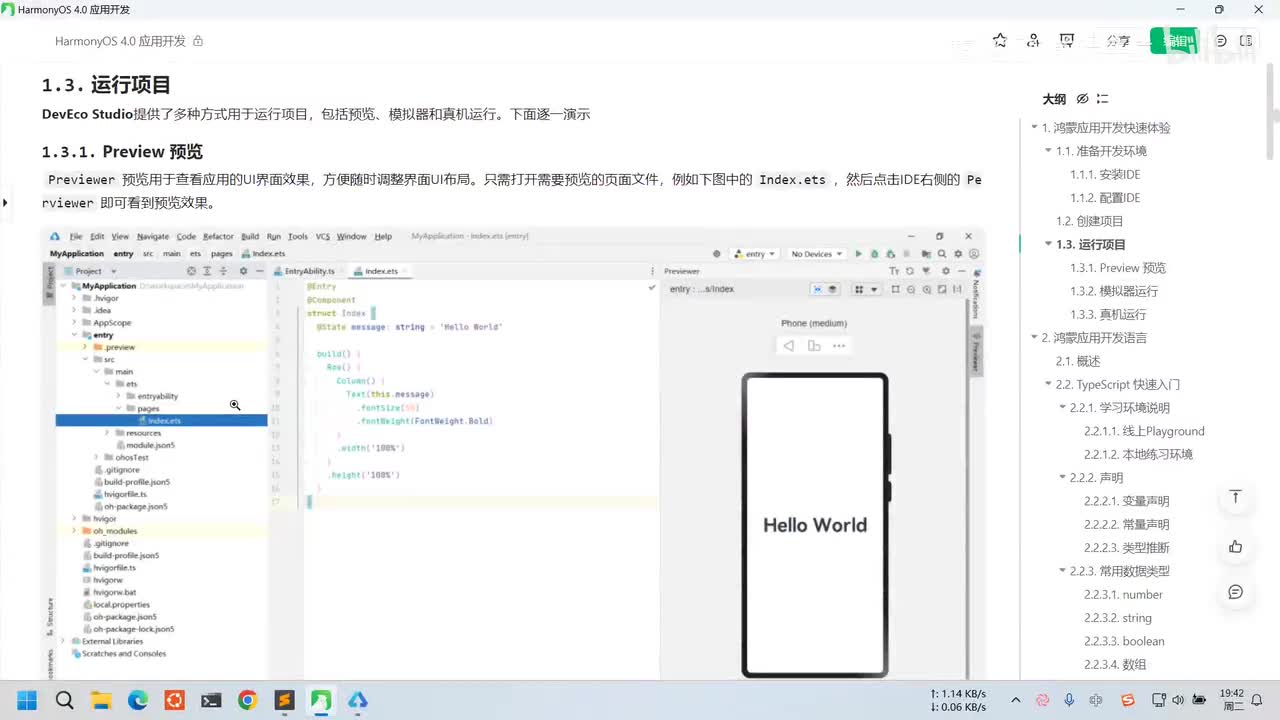Collapse outline section 2.2.1 学习环境说明
Viewport: 1280px width, 720px height.
(x=1062, y=408)
